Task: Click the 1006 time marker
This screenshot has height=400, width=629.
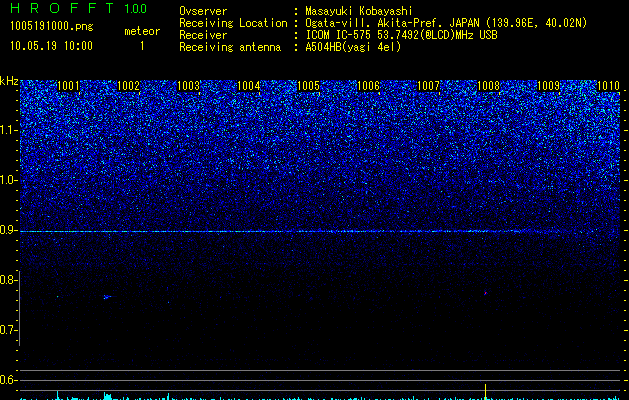Action: pos(368,86)
